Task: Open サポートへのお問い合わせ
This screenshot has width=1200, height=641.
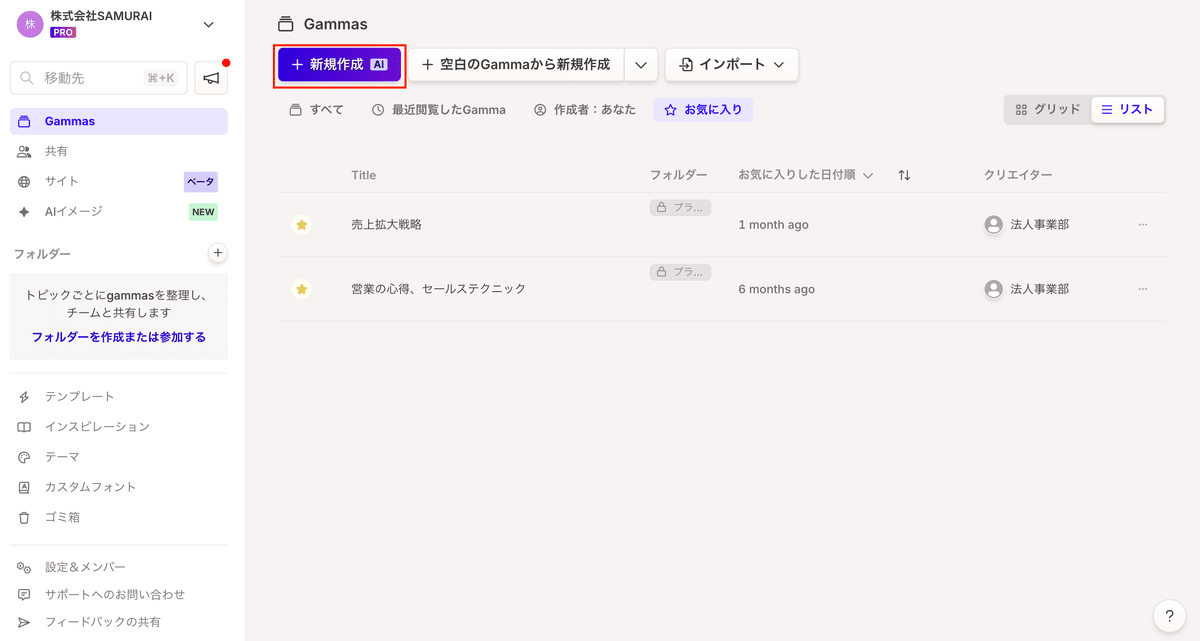Action: 119,594
